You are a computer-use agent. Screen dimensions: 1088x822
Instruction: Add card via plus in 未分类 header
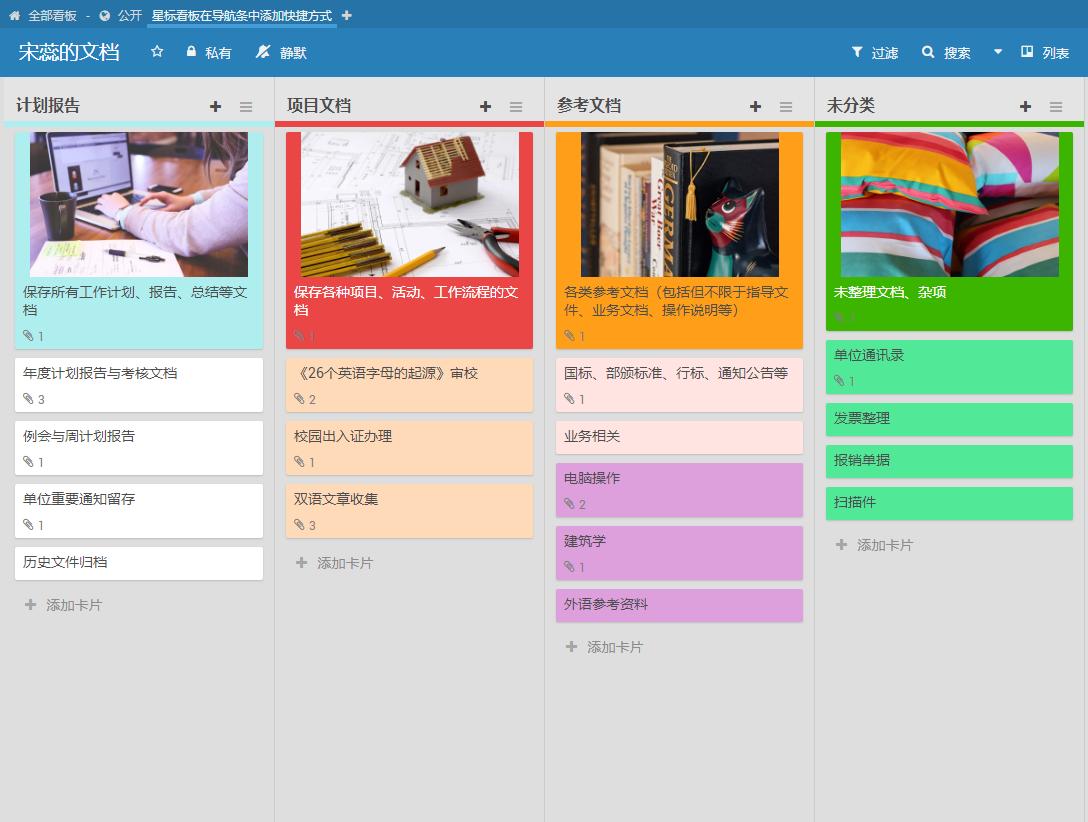pos(1026,106)
